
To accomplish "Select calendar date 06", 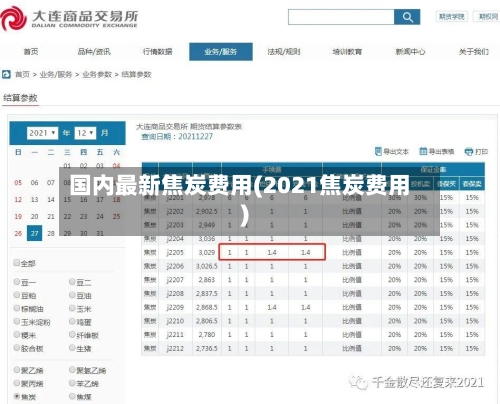I will 34,183.
